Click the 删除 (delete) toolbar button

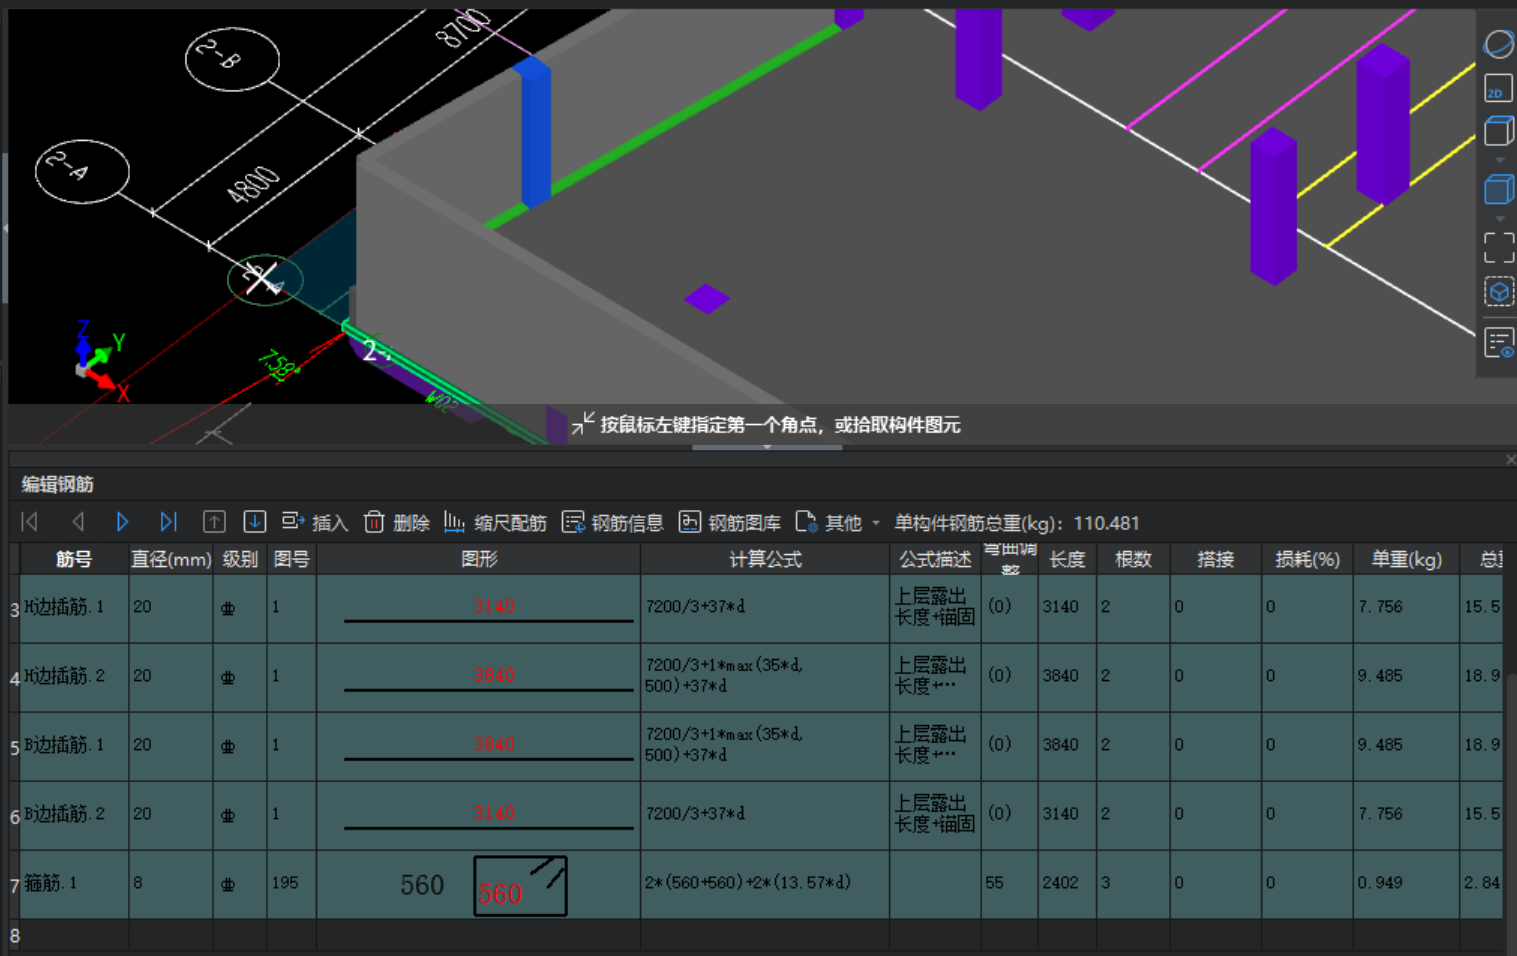coord(397,522)
